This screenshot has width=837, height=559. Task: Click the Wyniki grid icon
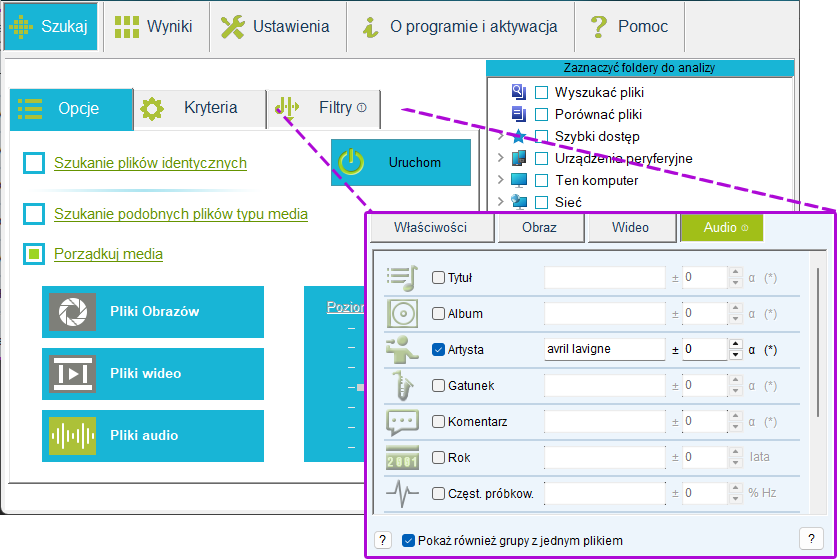coord(127,27)
